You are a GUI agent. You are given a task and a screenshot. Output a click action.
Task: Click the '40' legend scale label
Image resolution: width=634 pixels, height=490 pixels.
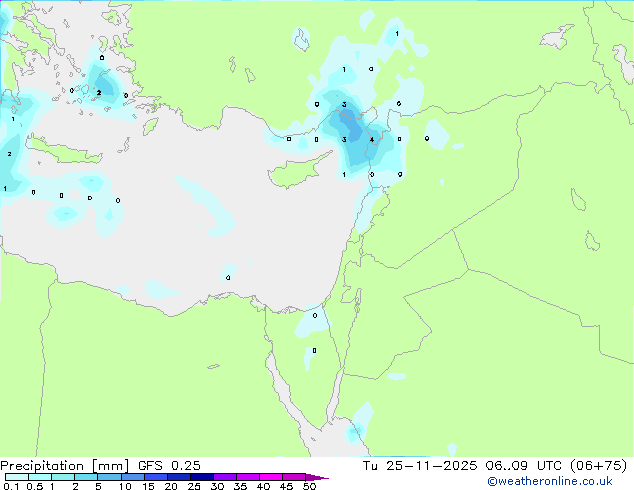point(263,486)
